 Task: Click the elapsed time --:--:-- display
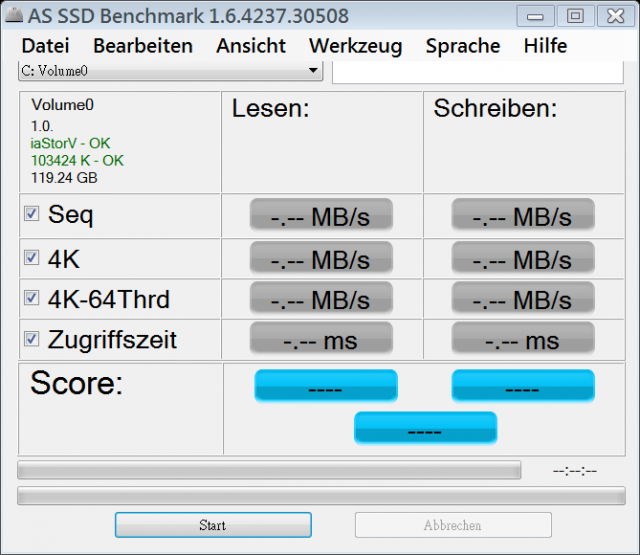(x=575, y=471)
